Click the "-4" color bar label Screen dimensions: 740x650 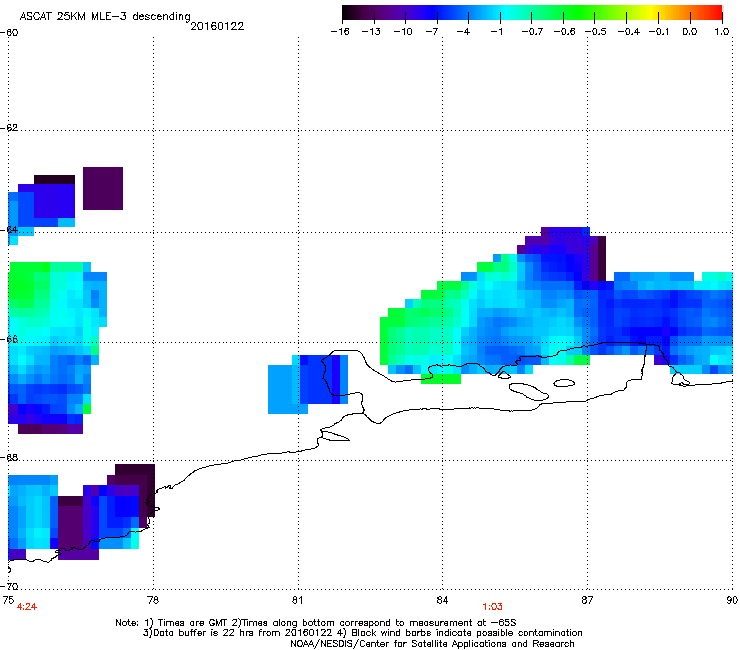point(463,32)
